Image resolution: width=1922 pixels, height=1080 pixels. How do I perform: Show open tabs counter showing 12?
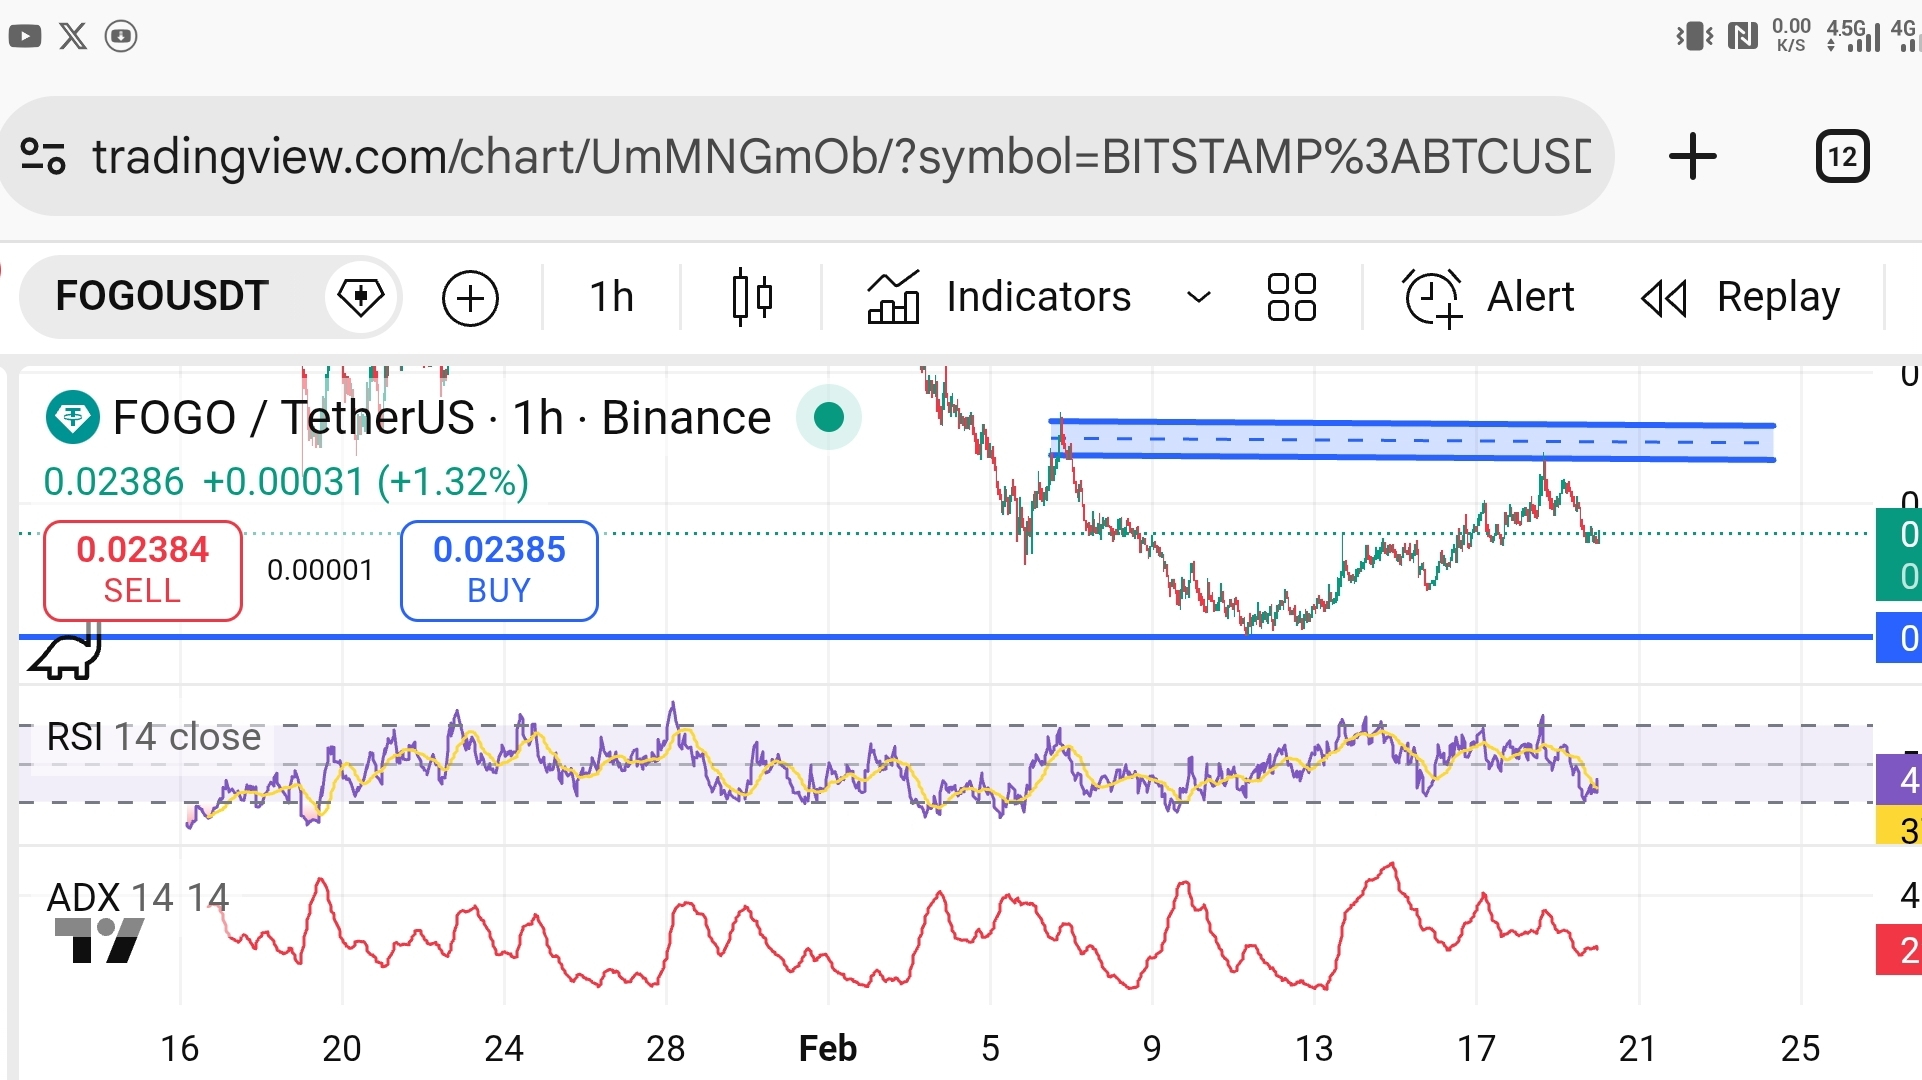1842,157
